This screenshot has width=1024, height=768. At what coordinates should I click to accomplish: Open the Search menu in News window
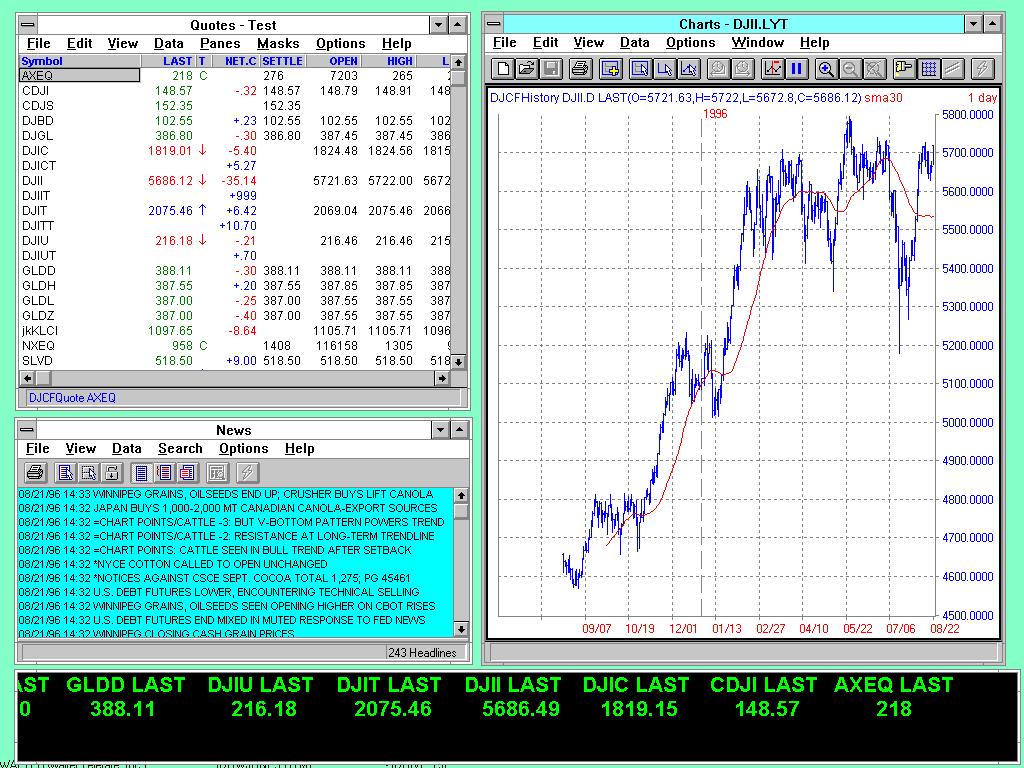tap(180, 449)
